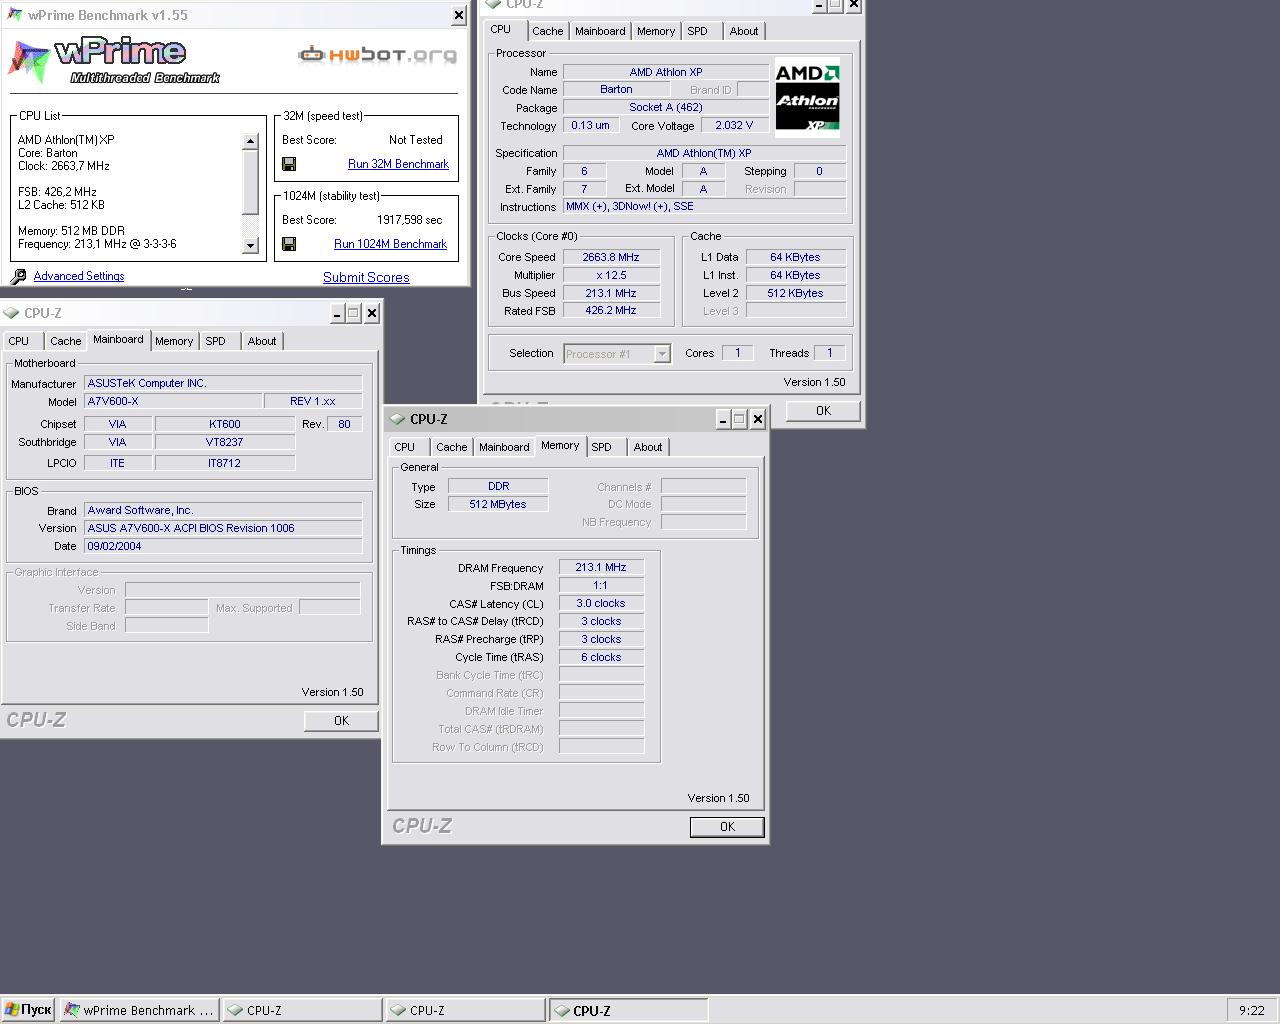Click the system tray clock 9:22

click(1251, 1010)
